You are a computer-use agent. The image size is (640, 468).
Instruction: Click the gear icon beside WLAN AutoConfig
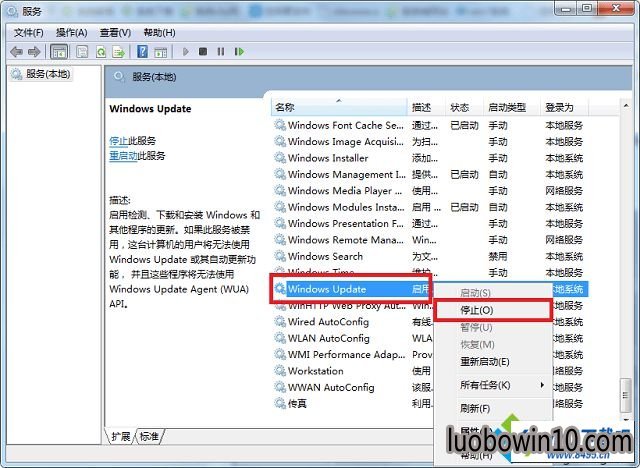point(280,338)
